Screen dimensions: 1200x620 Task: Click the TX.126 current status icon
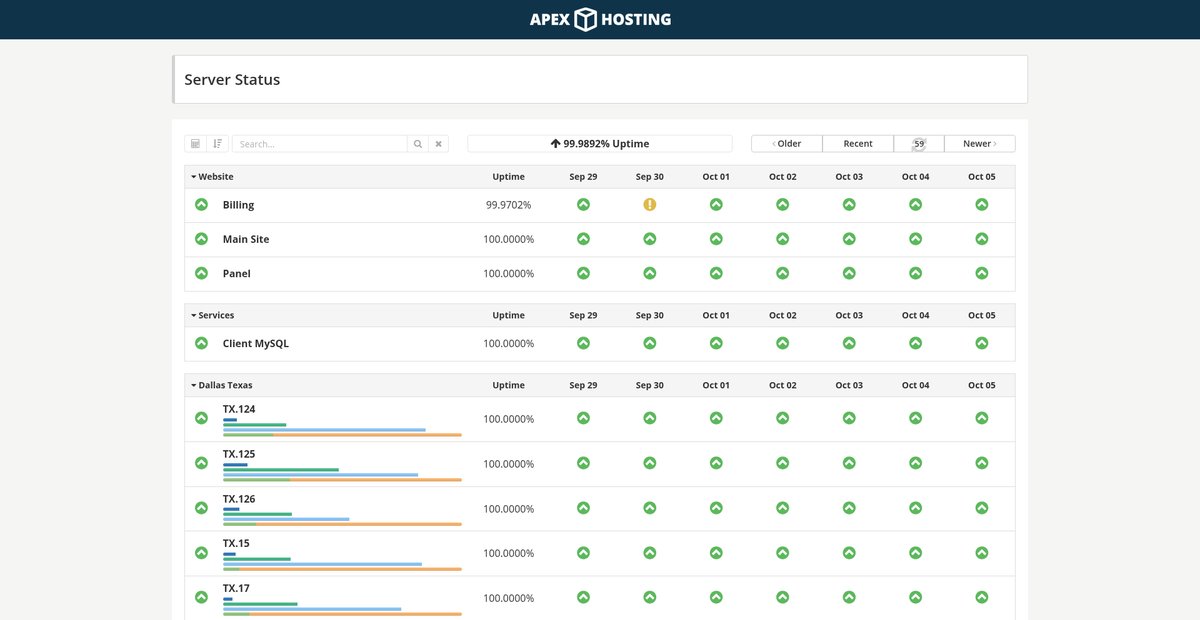[x=201, y=508]
